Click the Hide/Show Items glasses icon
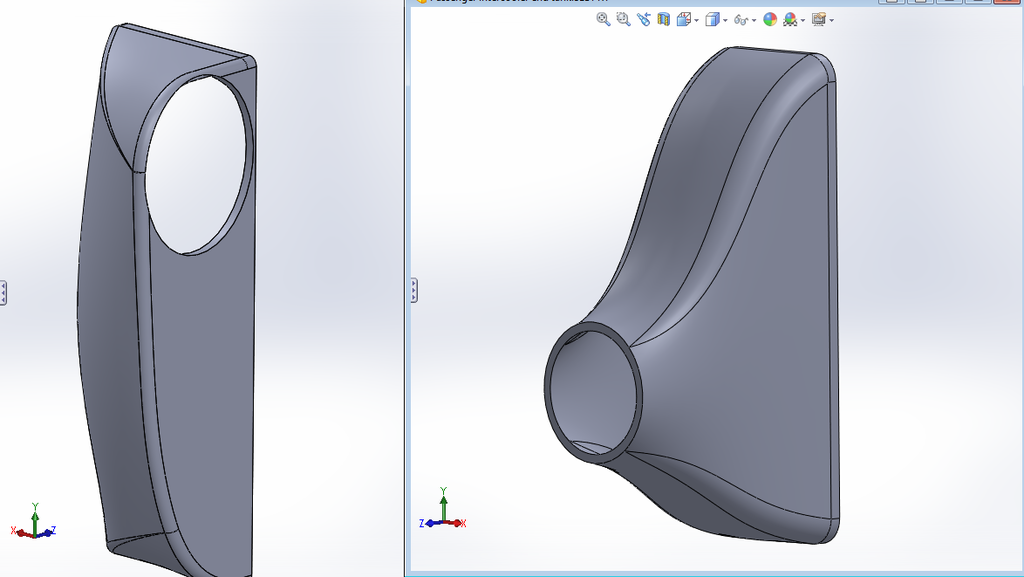The width and height of the screenshot is (1024, 577). (x=741, y=20)
